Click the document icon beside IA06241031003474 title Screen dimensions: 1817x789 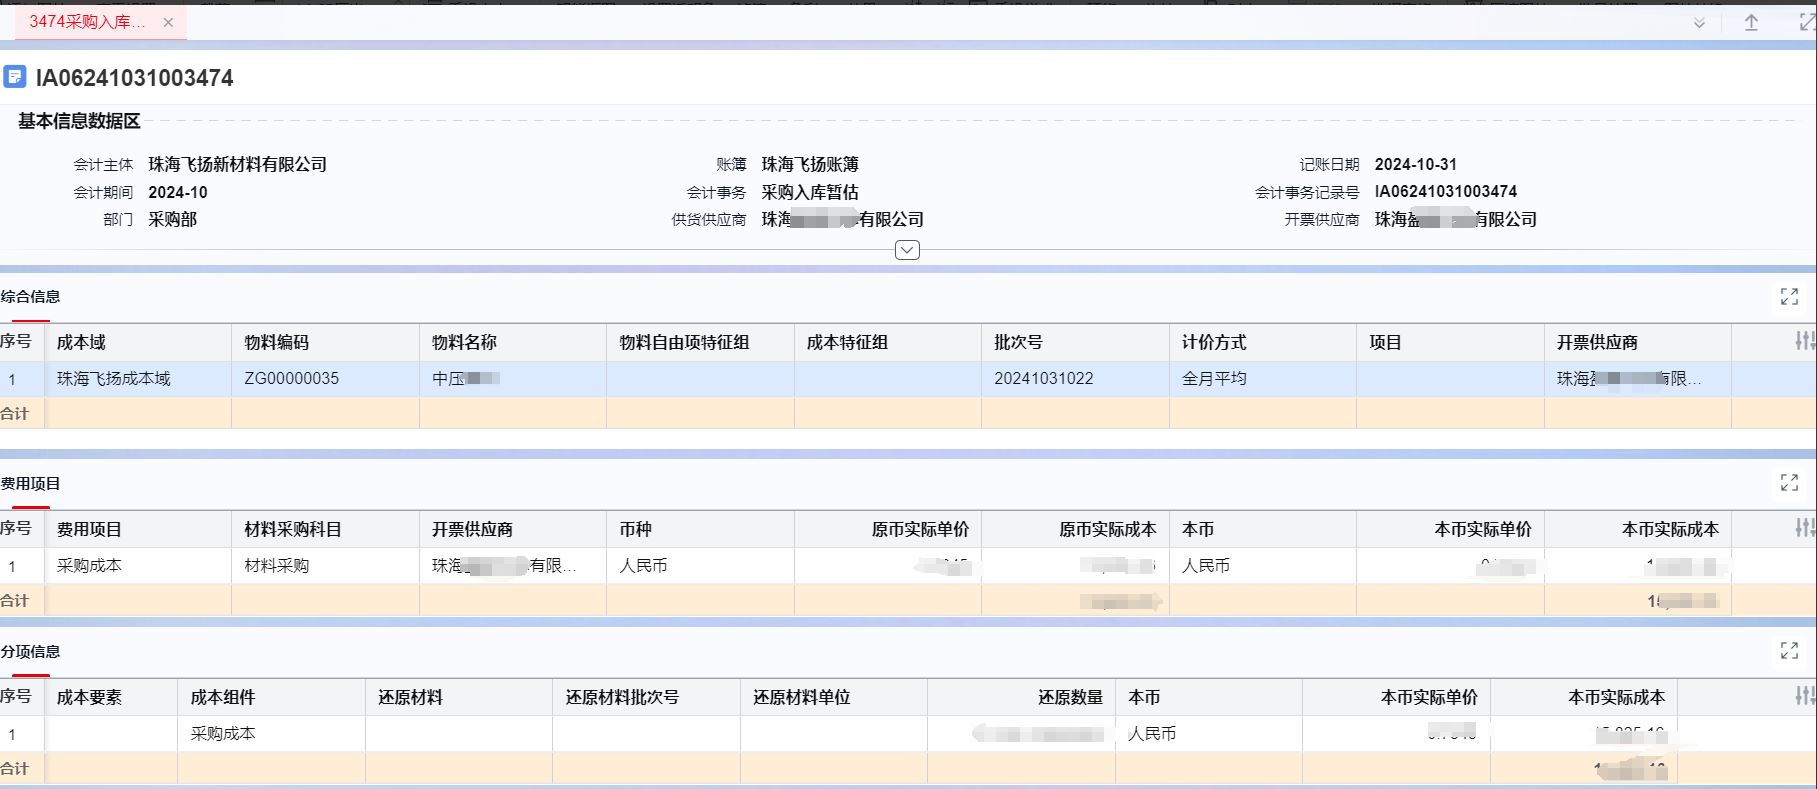pos(15,77)
